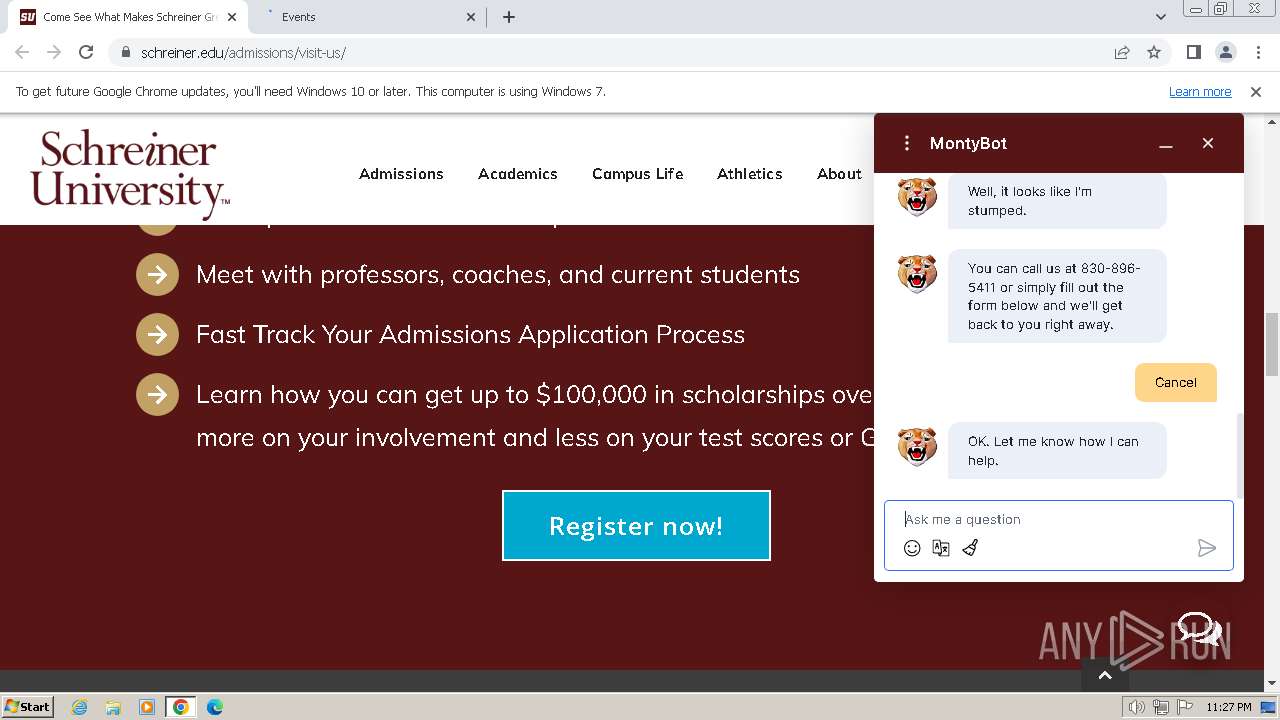Open Windows Media Player taskbar icon
The image size is (1280, 720).
(x=147, y=707)
